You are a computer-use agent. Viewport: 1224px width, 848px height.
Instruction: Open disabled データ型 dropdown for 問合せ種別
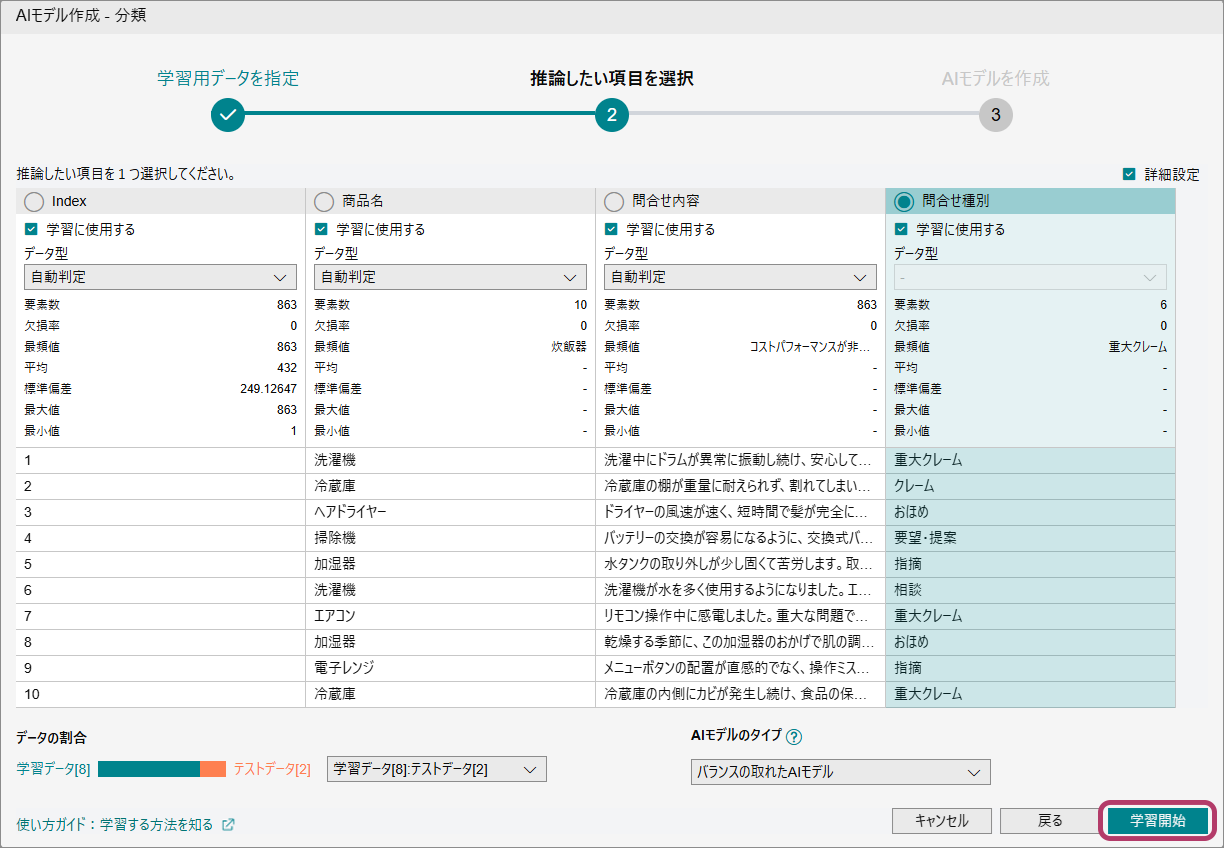click(1030, 277)
